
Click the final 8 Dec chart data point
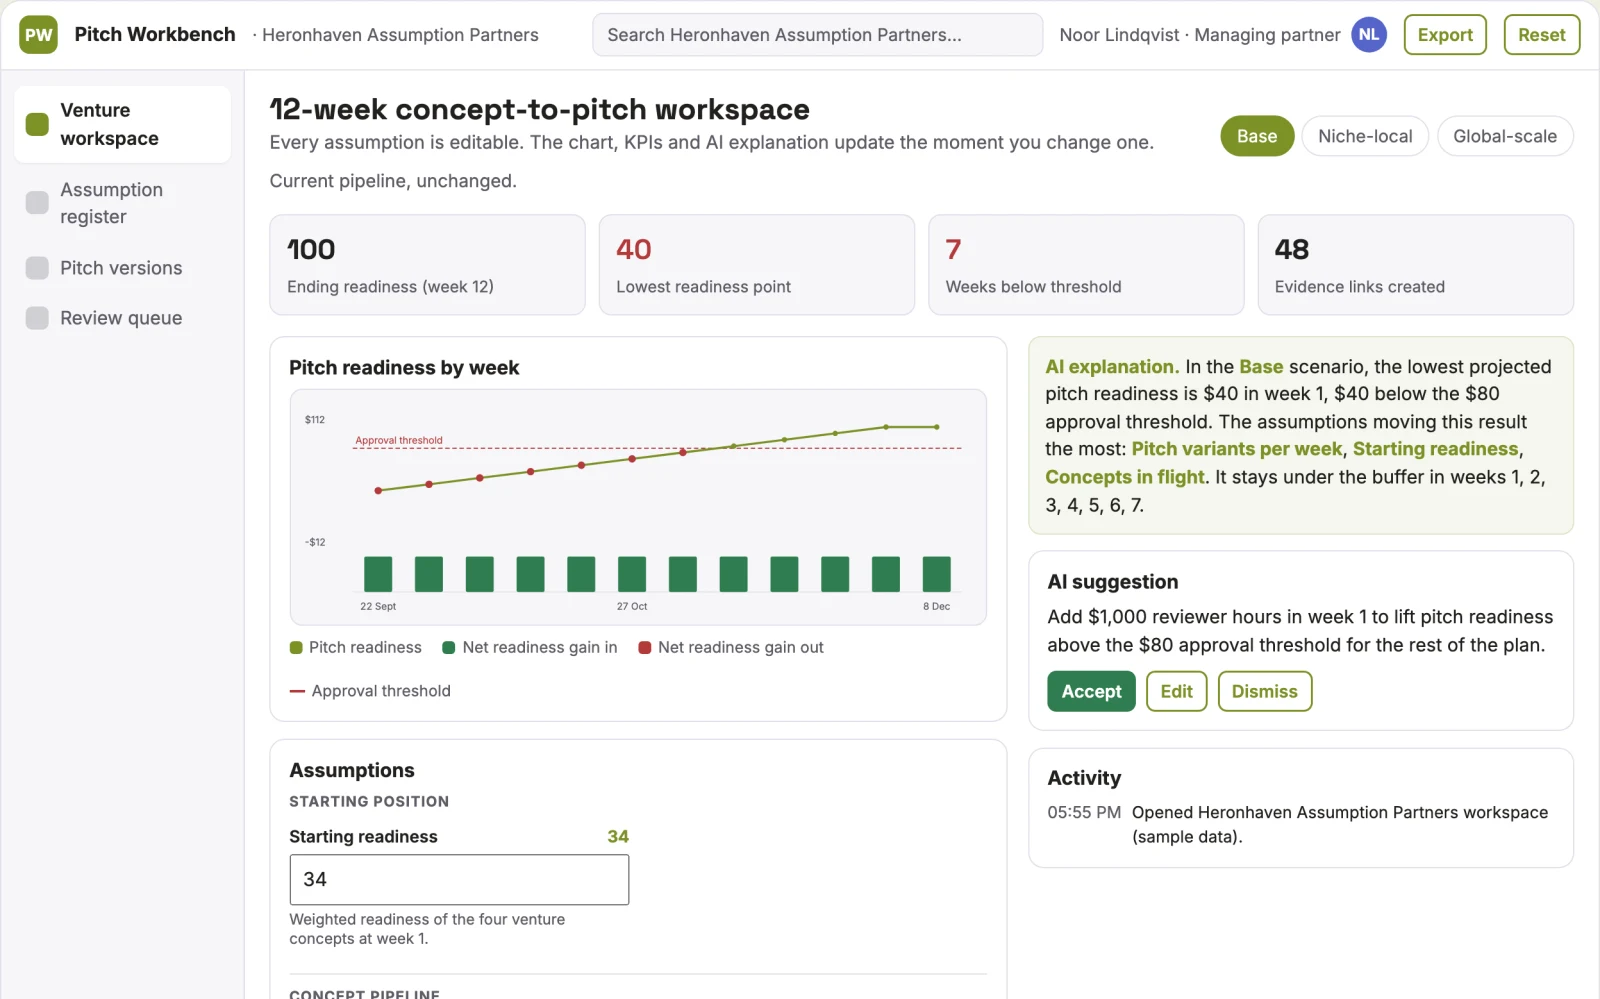point(936,427)
